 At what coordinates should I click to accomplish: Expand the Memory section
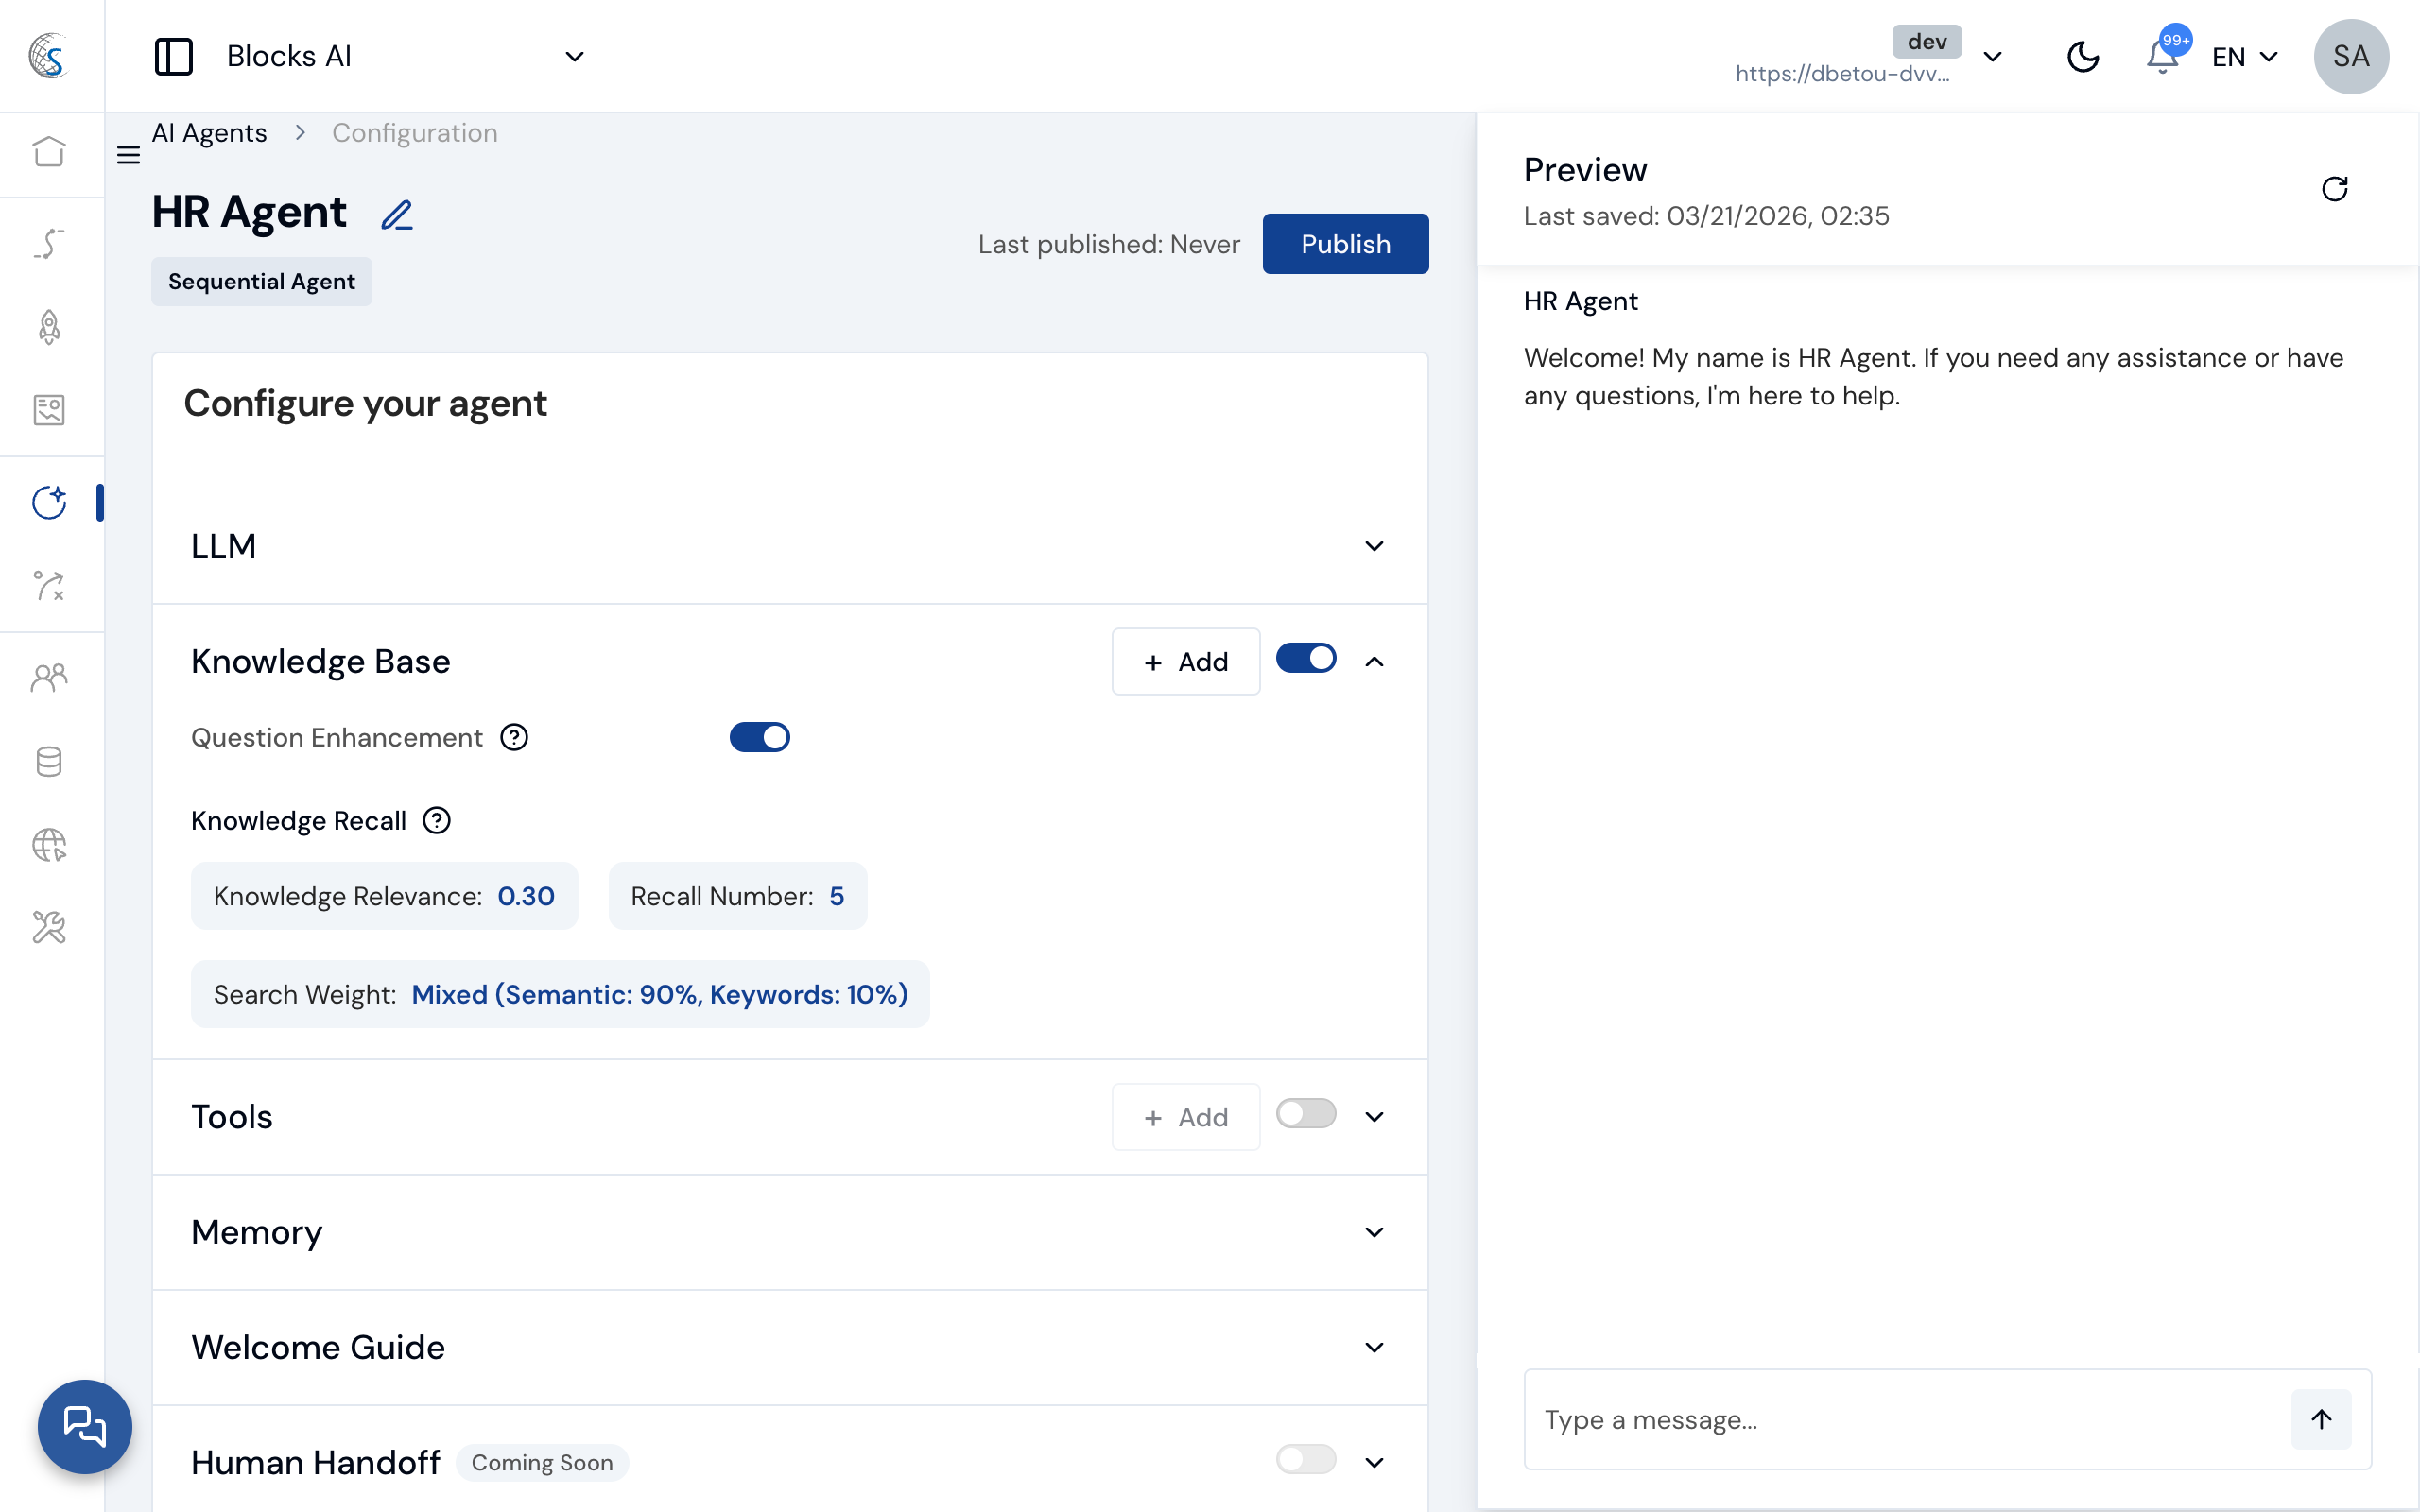(1374, 1232)
